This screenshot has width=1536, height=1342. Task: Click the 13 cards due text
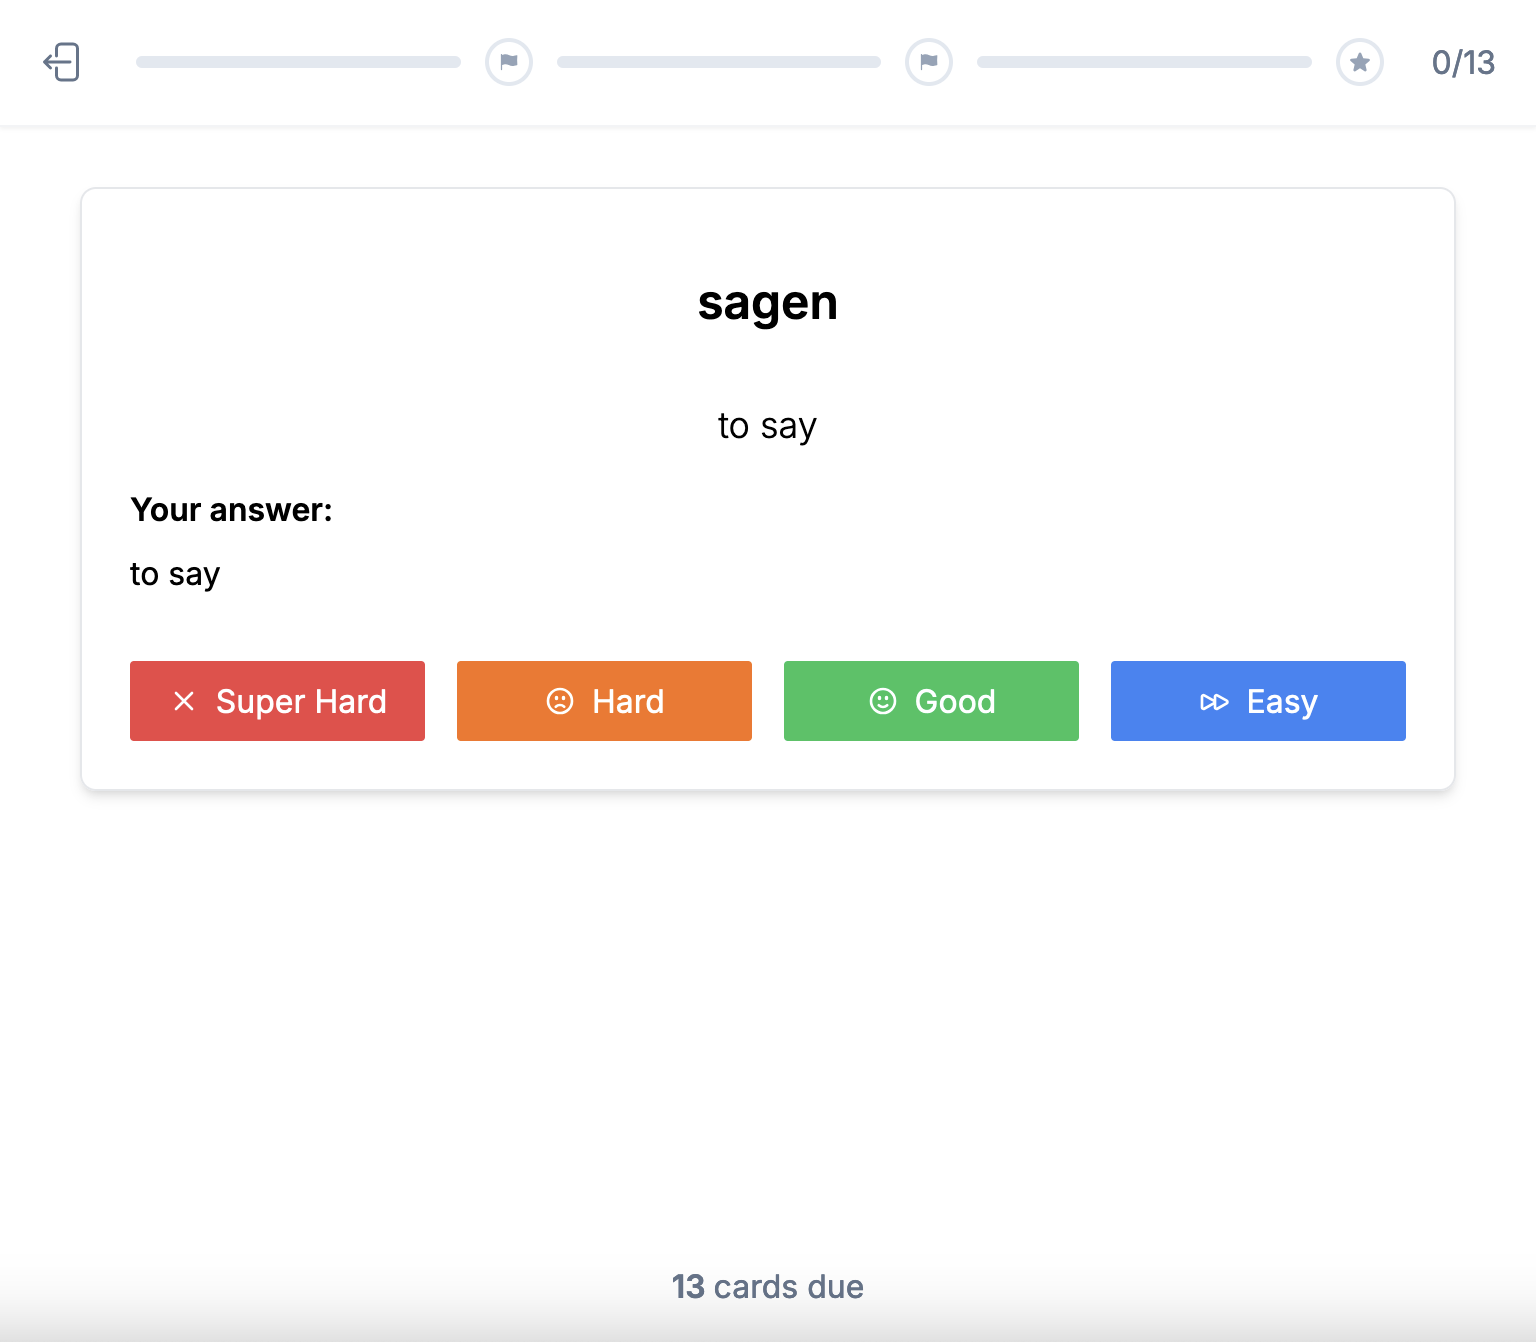[768, 1286]
